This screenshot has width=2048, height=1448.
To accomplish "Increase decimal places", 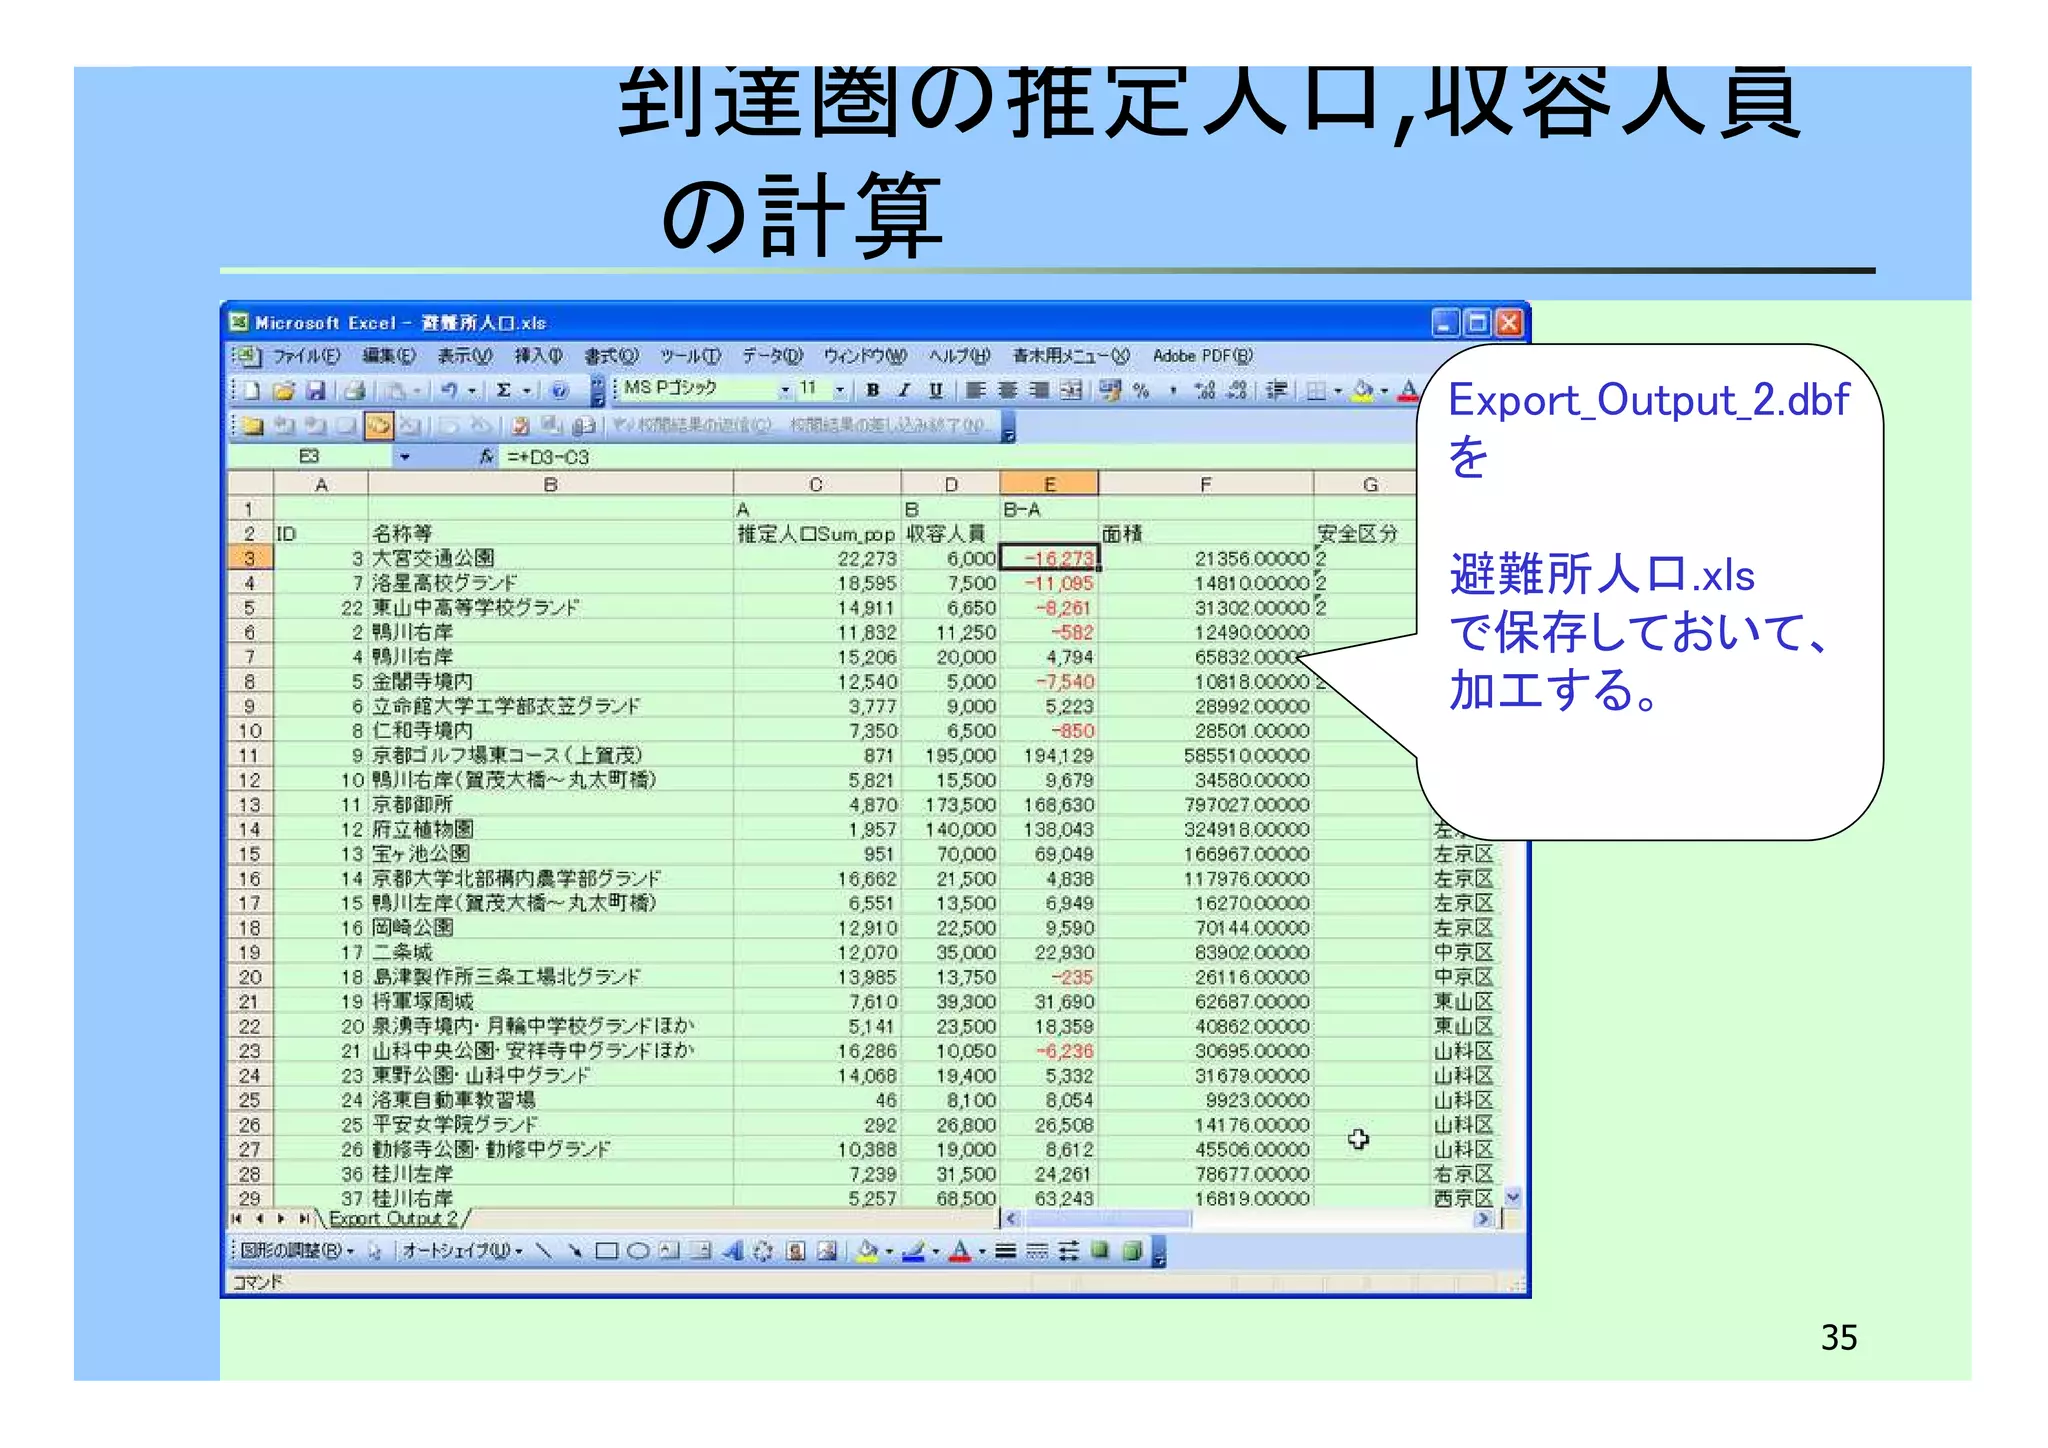I will pos(1205,391).
